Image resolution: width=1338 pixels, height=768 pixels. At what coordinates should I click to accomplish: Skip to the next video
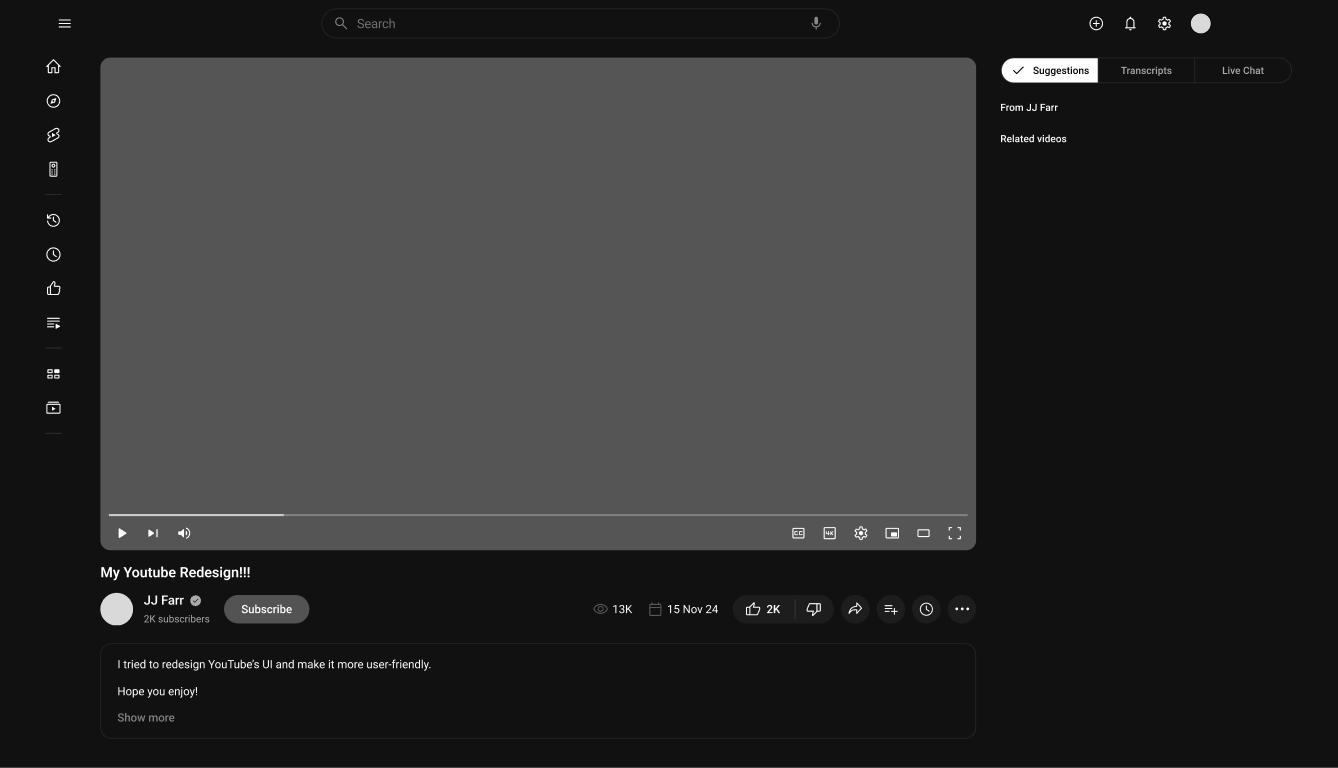click(x=153, y=533)
